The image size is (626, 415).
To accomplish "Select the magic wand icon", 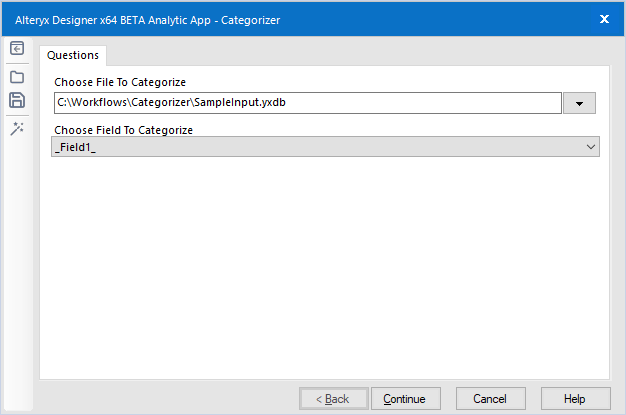I will click(x=17, y=128).
